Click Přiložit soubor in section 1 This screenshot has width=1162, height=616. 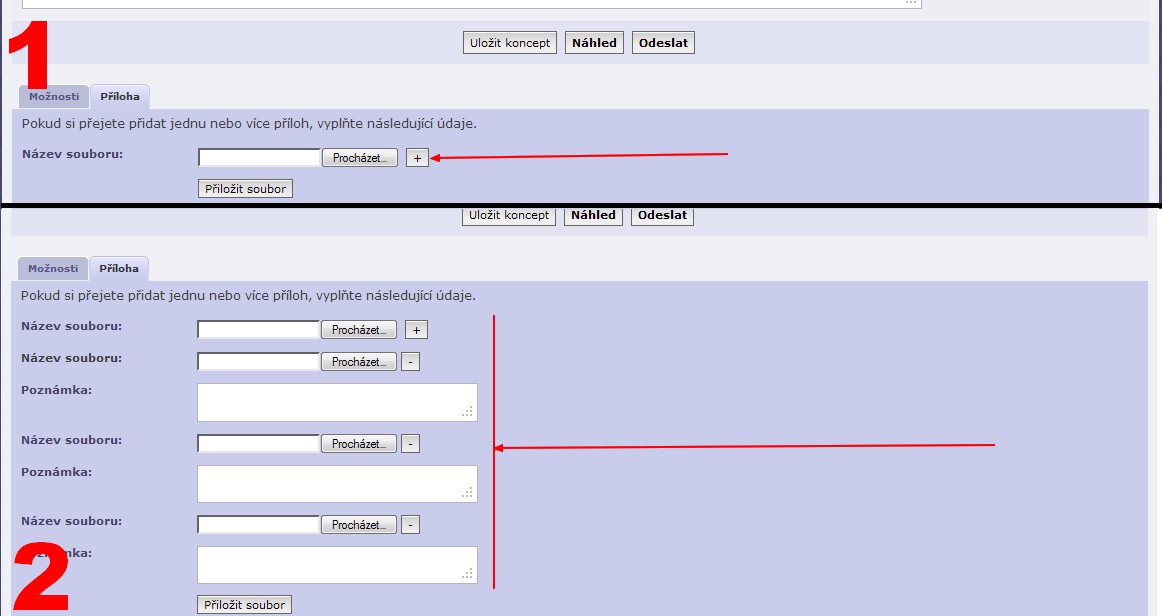[245, 188]
